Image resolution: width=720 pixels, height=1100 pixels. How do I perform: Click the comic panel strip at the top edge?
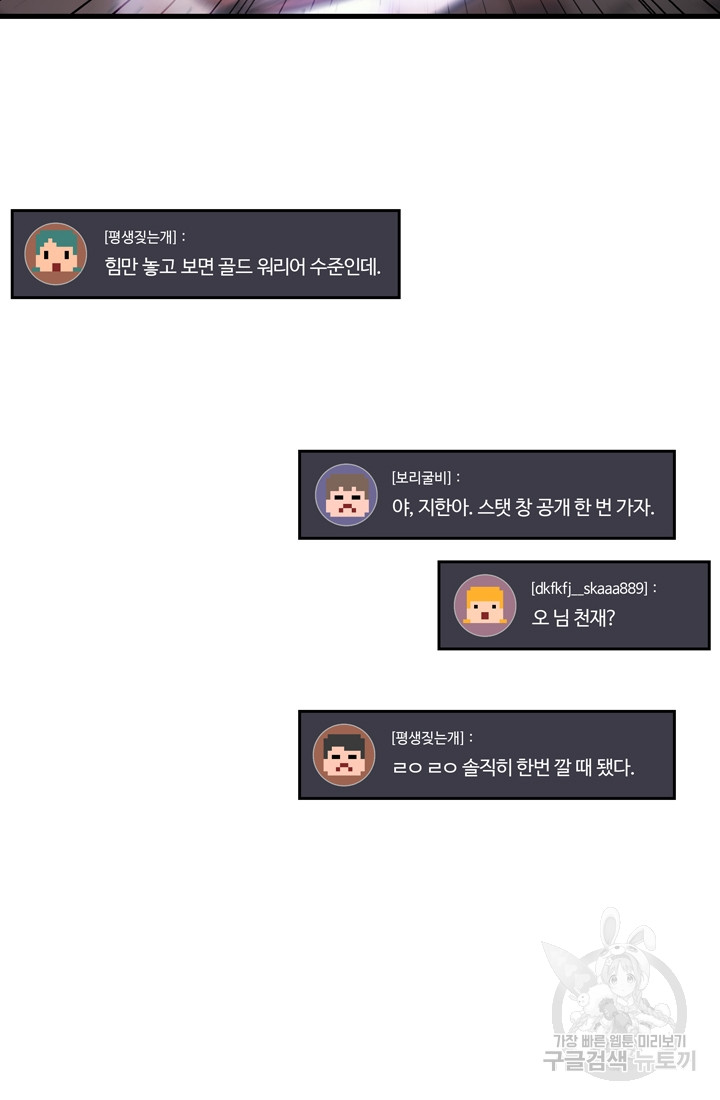coord(360,8)
